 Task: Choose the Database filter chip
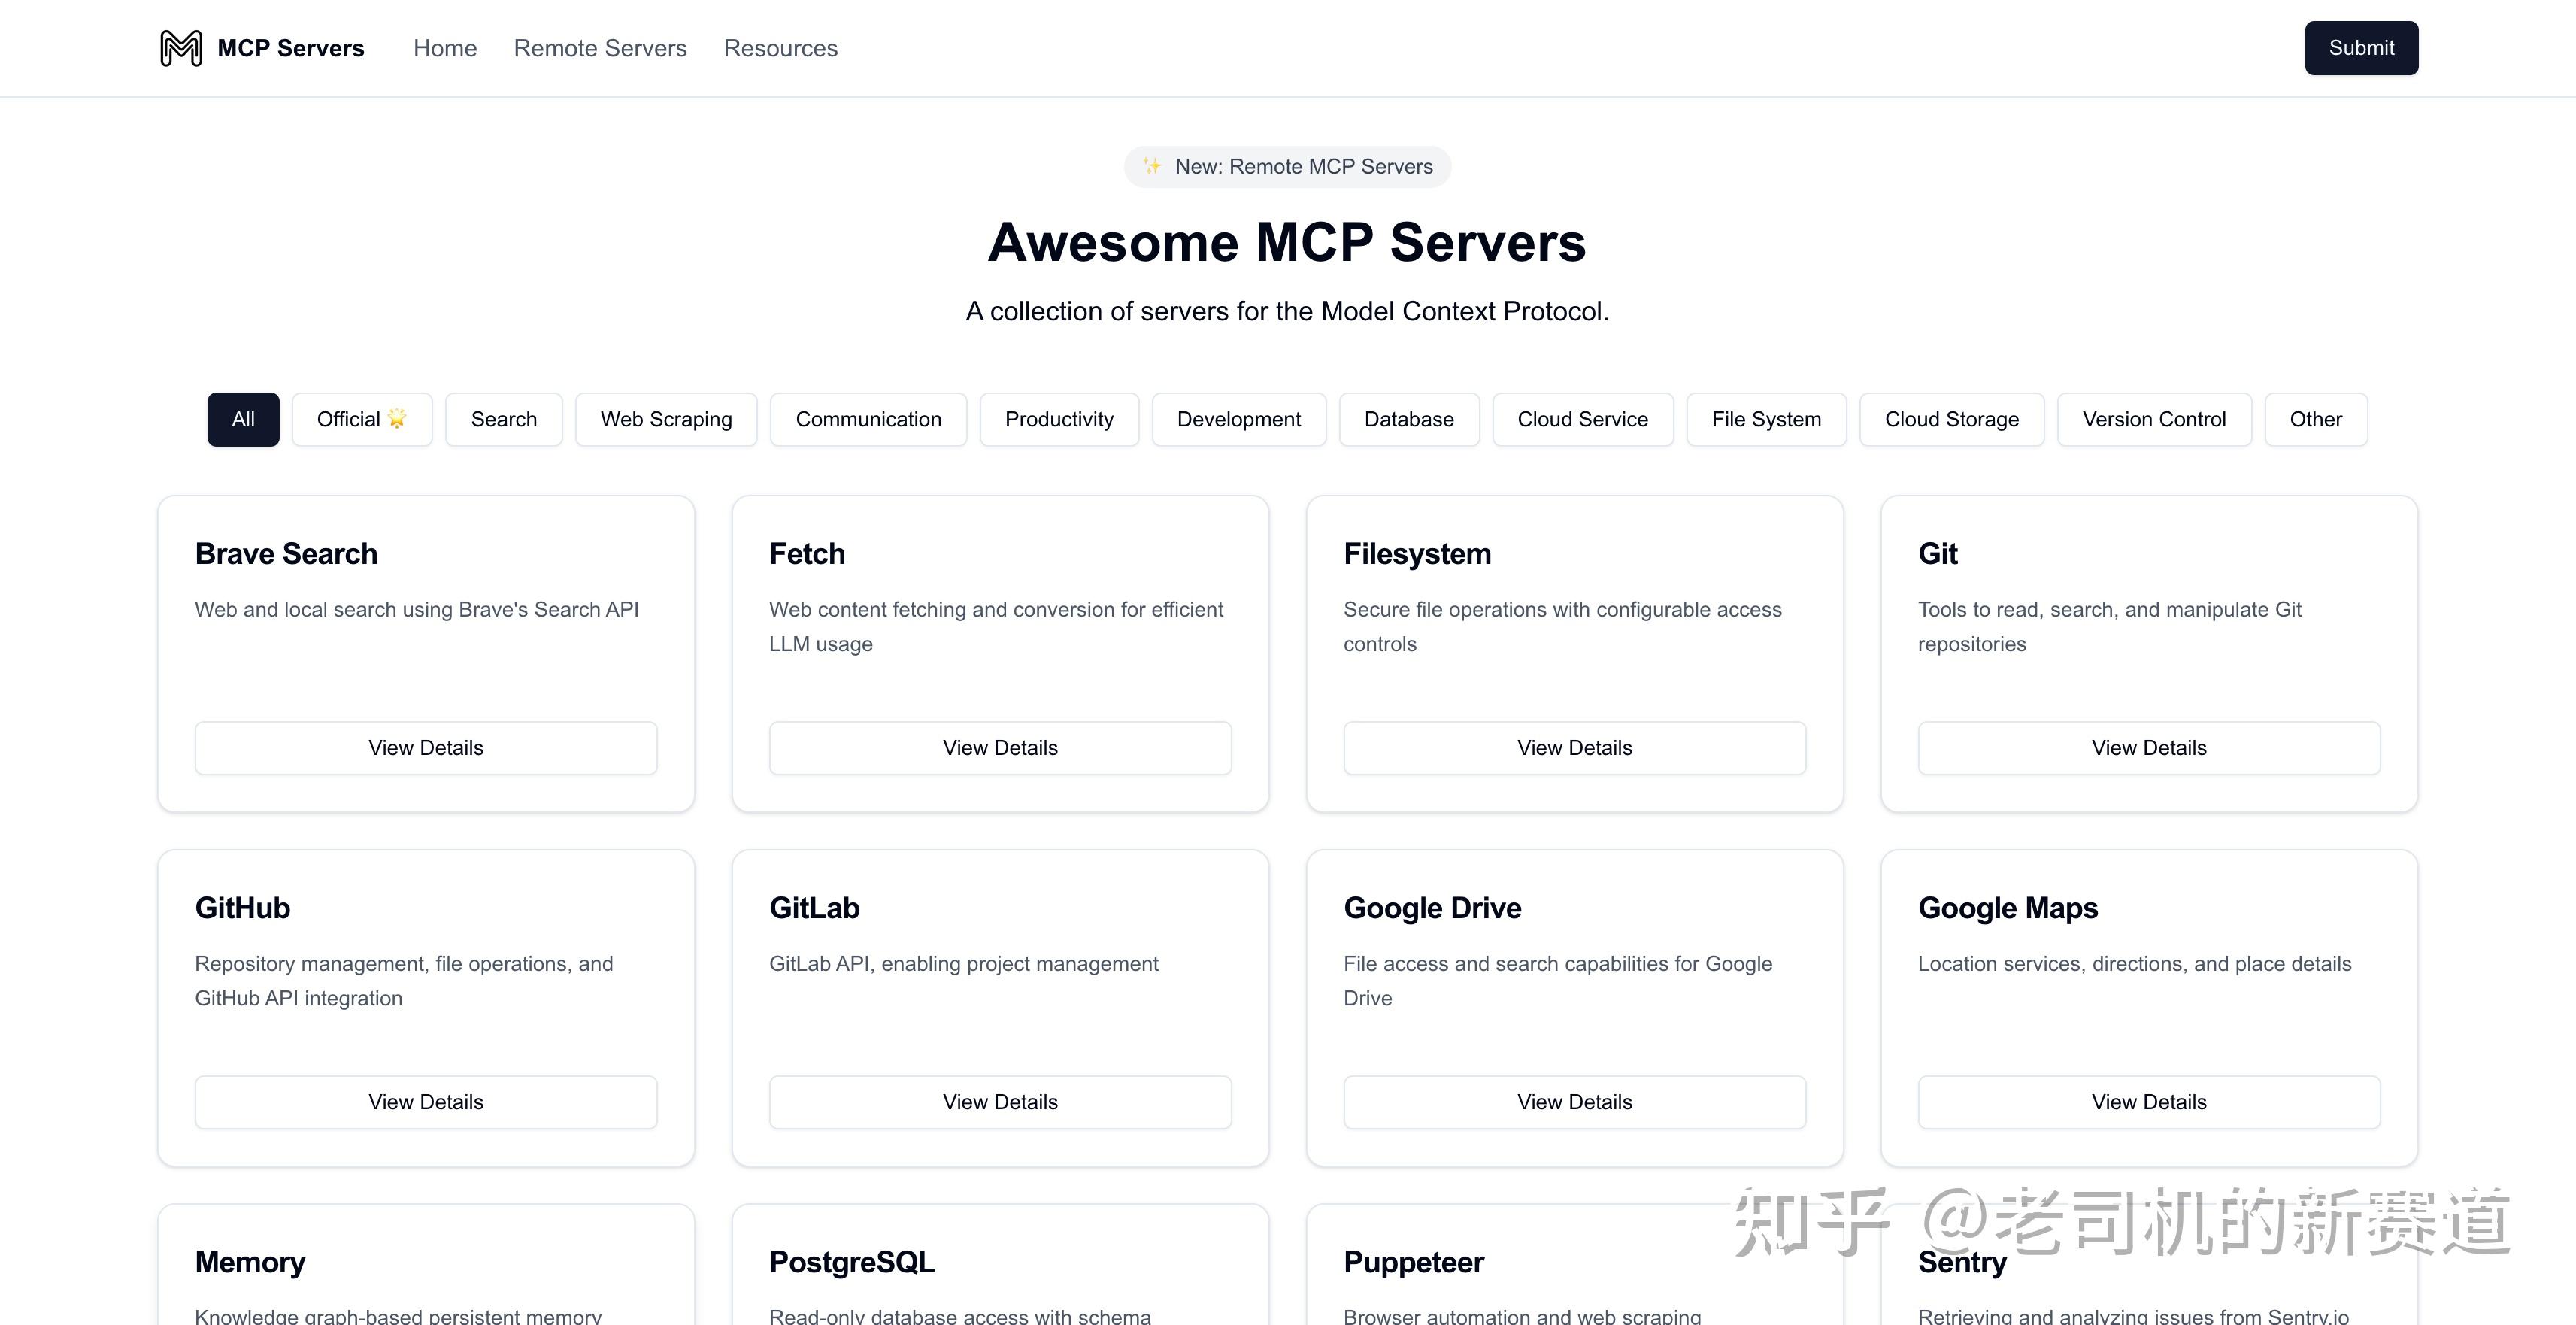click(1408, 419)
